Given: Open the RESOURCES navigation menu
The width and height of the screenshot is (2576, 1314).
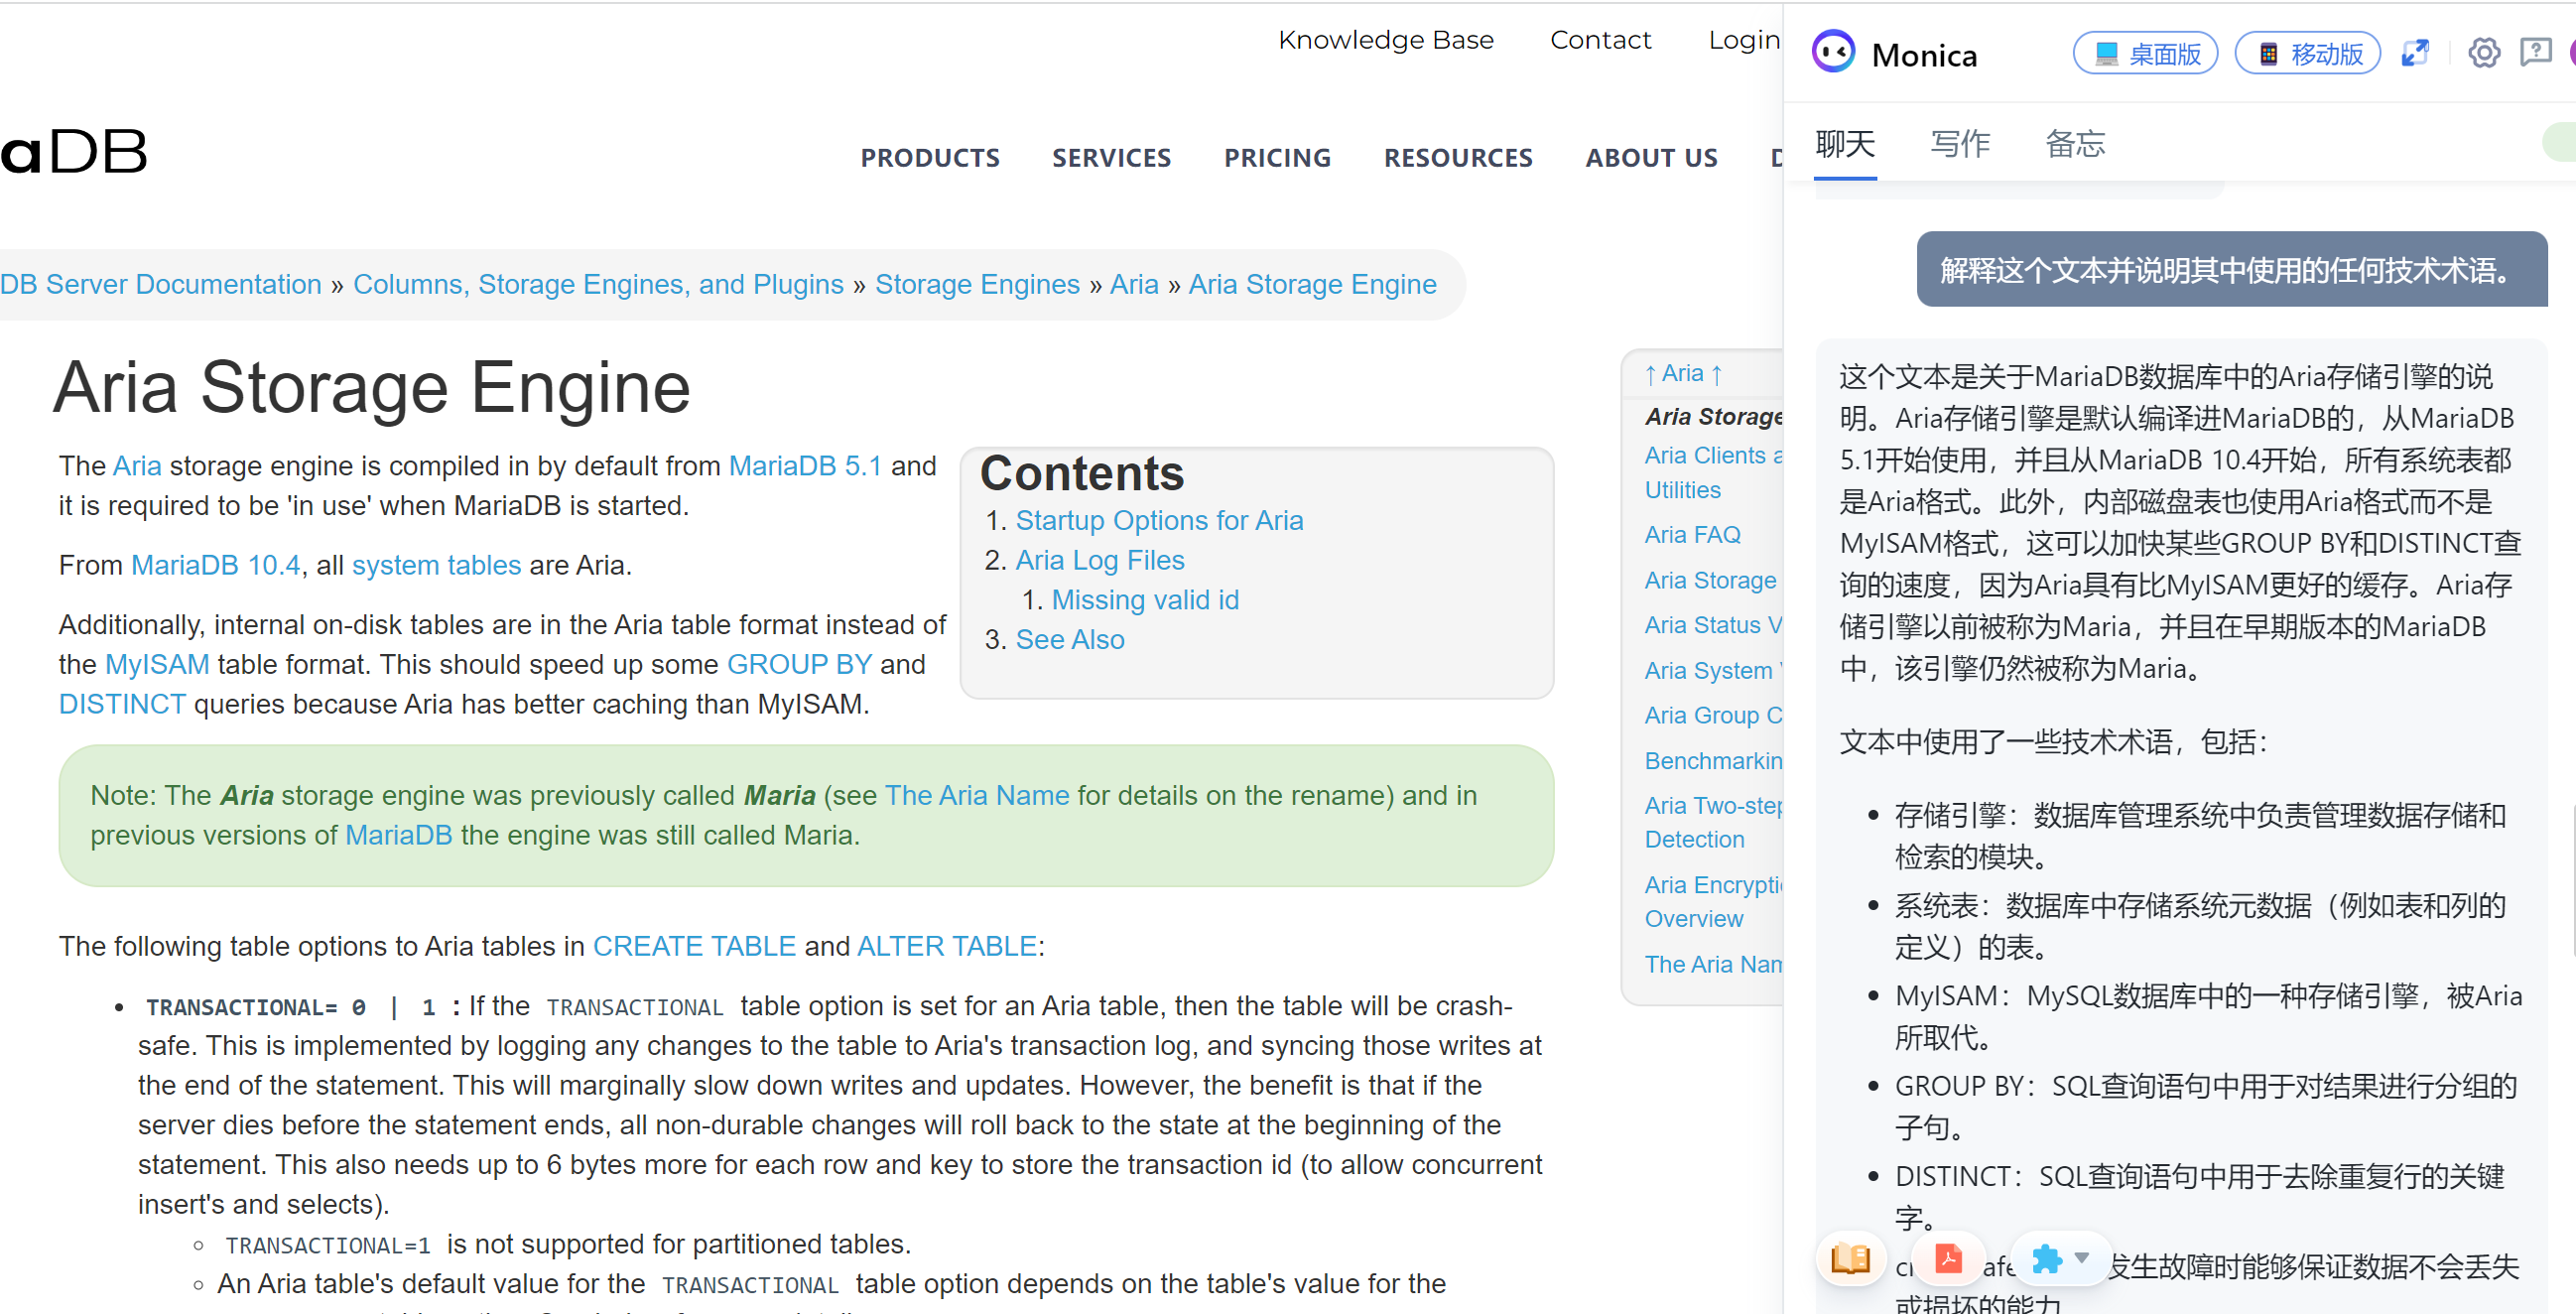Looking at the screenshot, I should (x=1457, y=158).
